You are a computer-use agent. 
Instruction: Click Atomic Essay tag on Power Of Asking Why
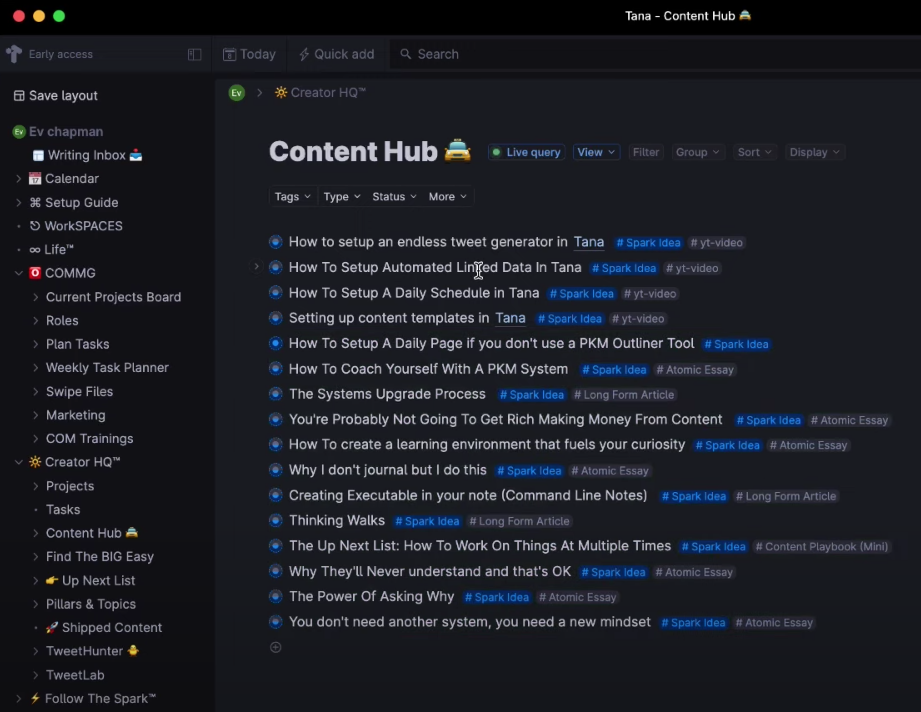pyautogui.click(x=577, y=597)
